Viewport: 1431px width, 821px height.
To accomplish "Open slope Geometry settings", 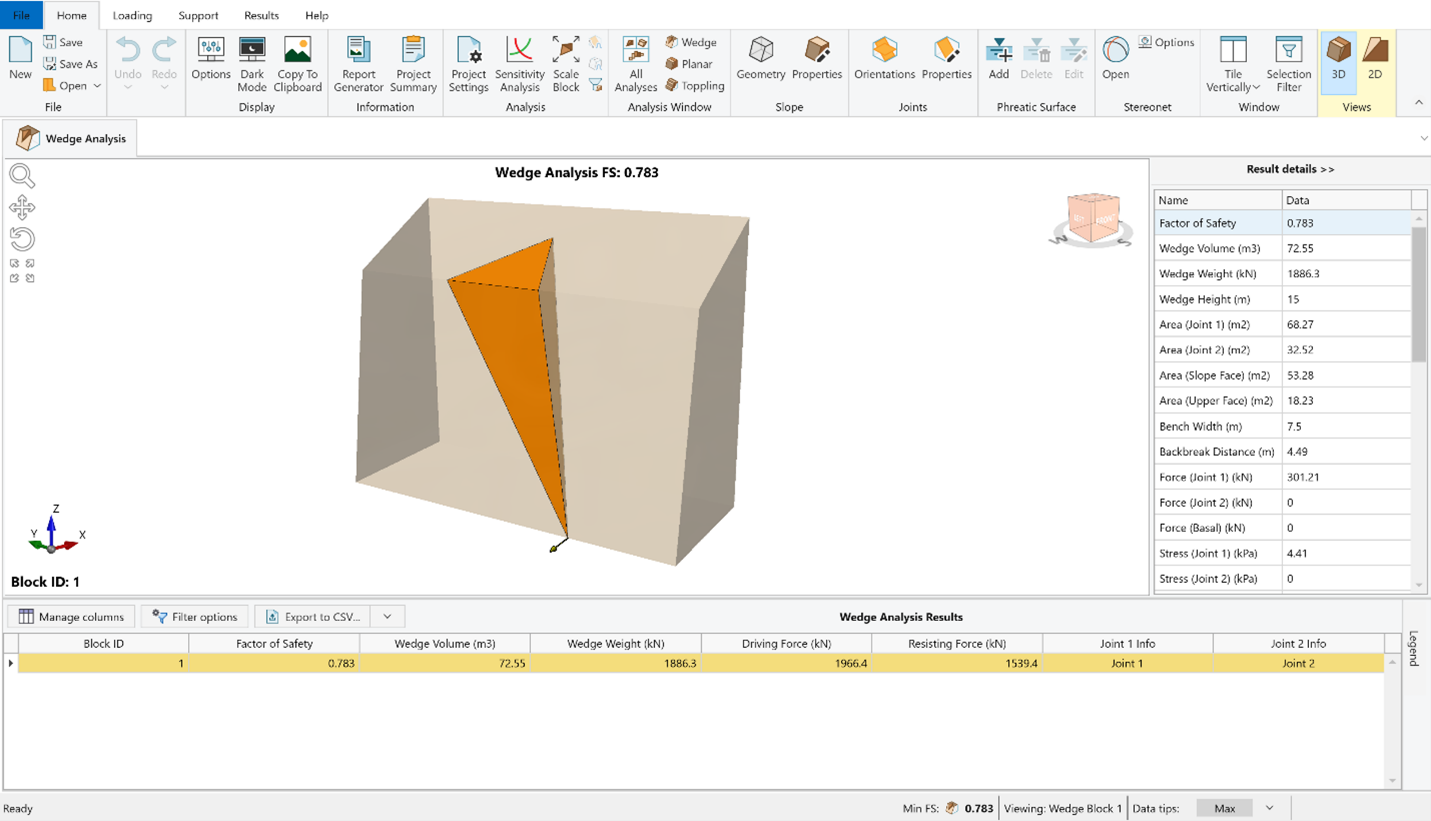I will point(760,60).
